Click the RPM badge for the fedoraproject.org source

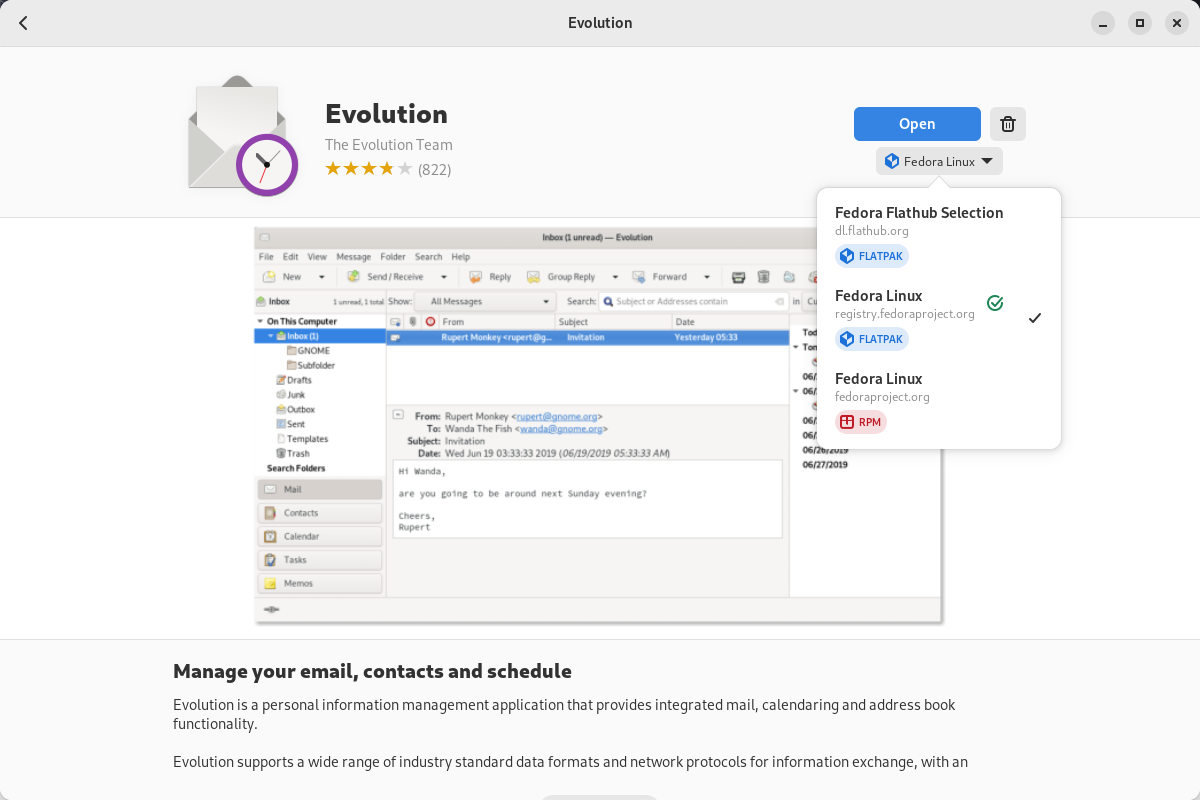click(860, 422)
